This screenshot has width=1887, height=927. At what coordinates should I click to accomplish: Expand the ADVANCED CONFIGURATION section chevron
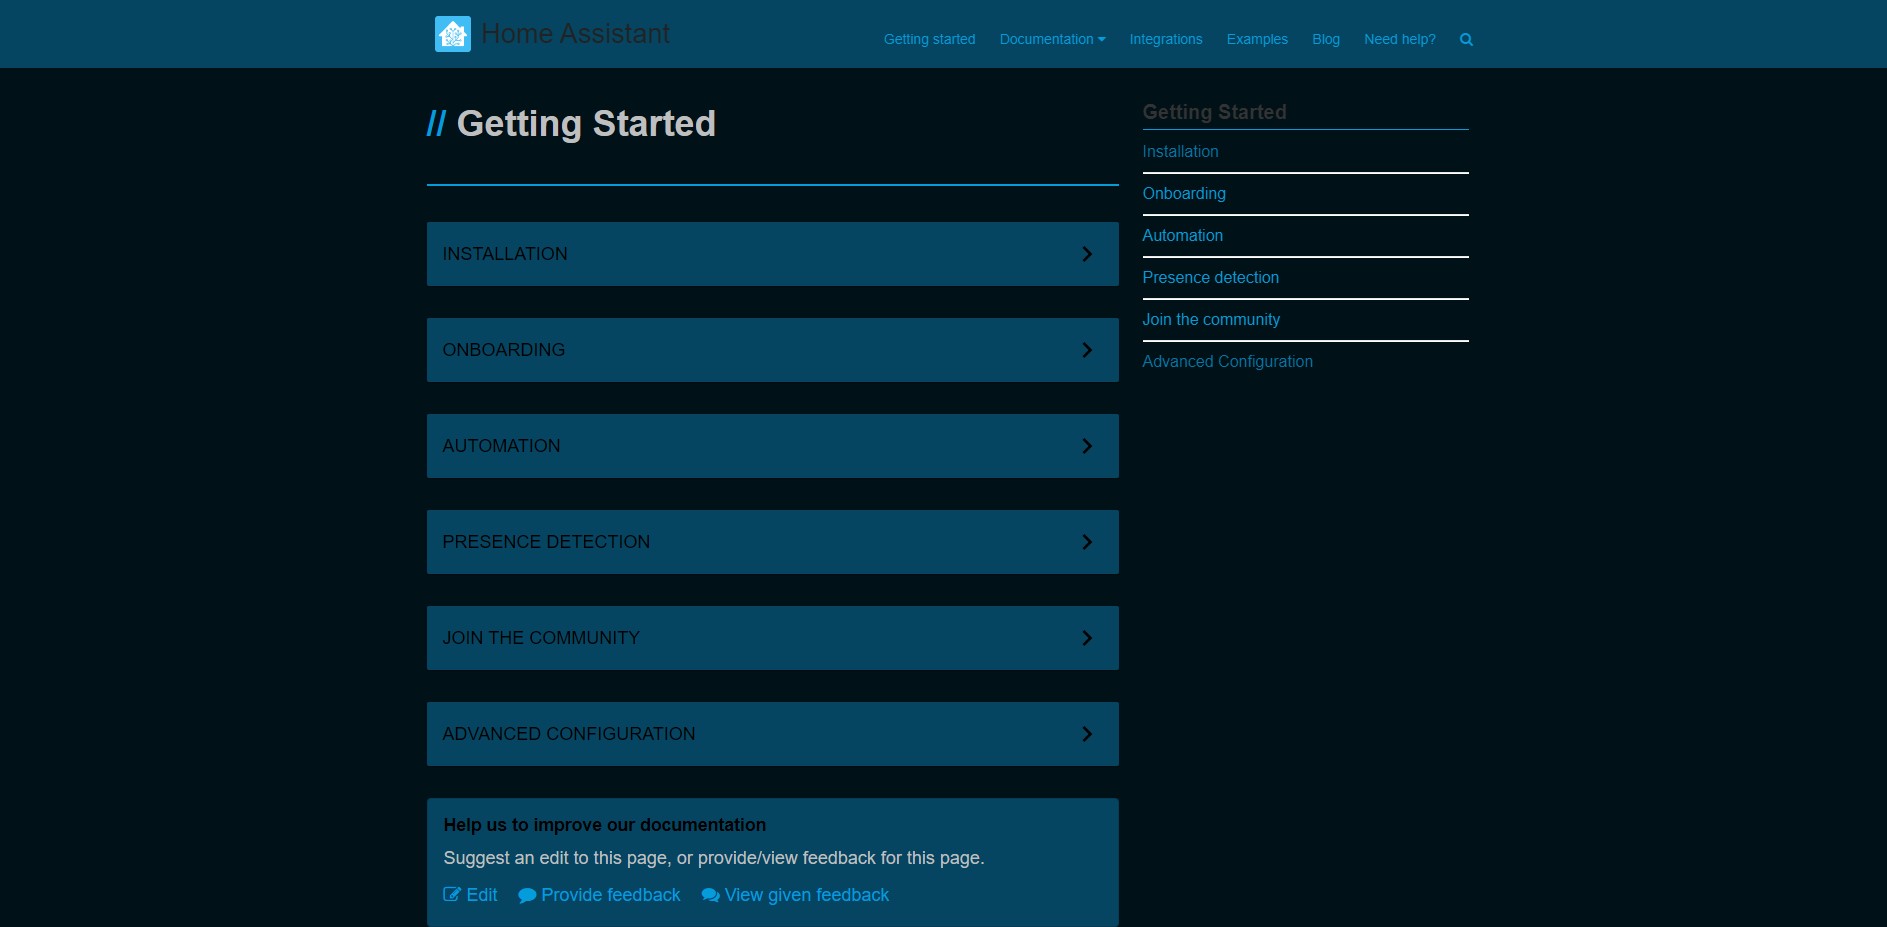(x=1086, y=733)
